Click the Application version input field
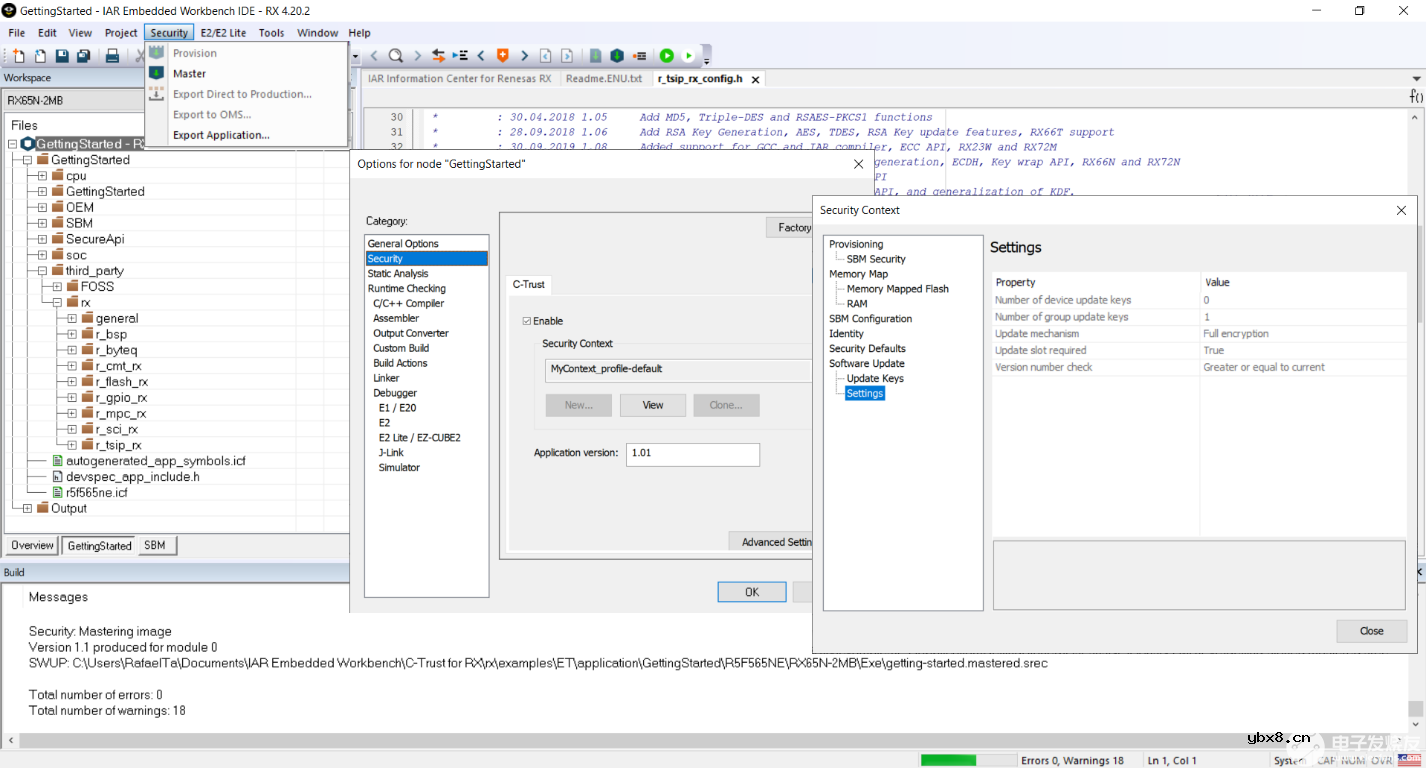 (693, 454)
